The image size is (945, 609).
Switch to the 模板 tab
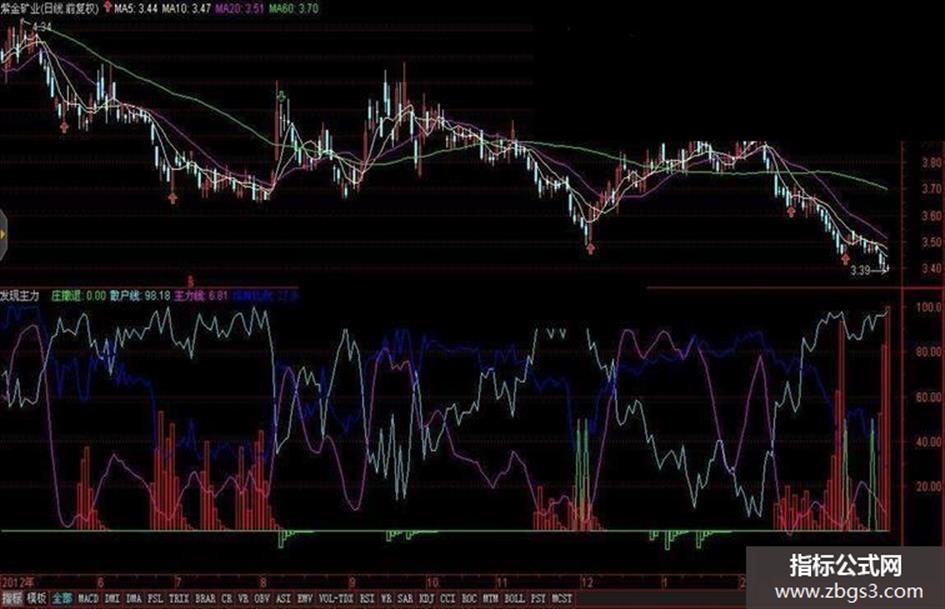(x=36, y=599)
